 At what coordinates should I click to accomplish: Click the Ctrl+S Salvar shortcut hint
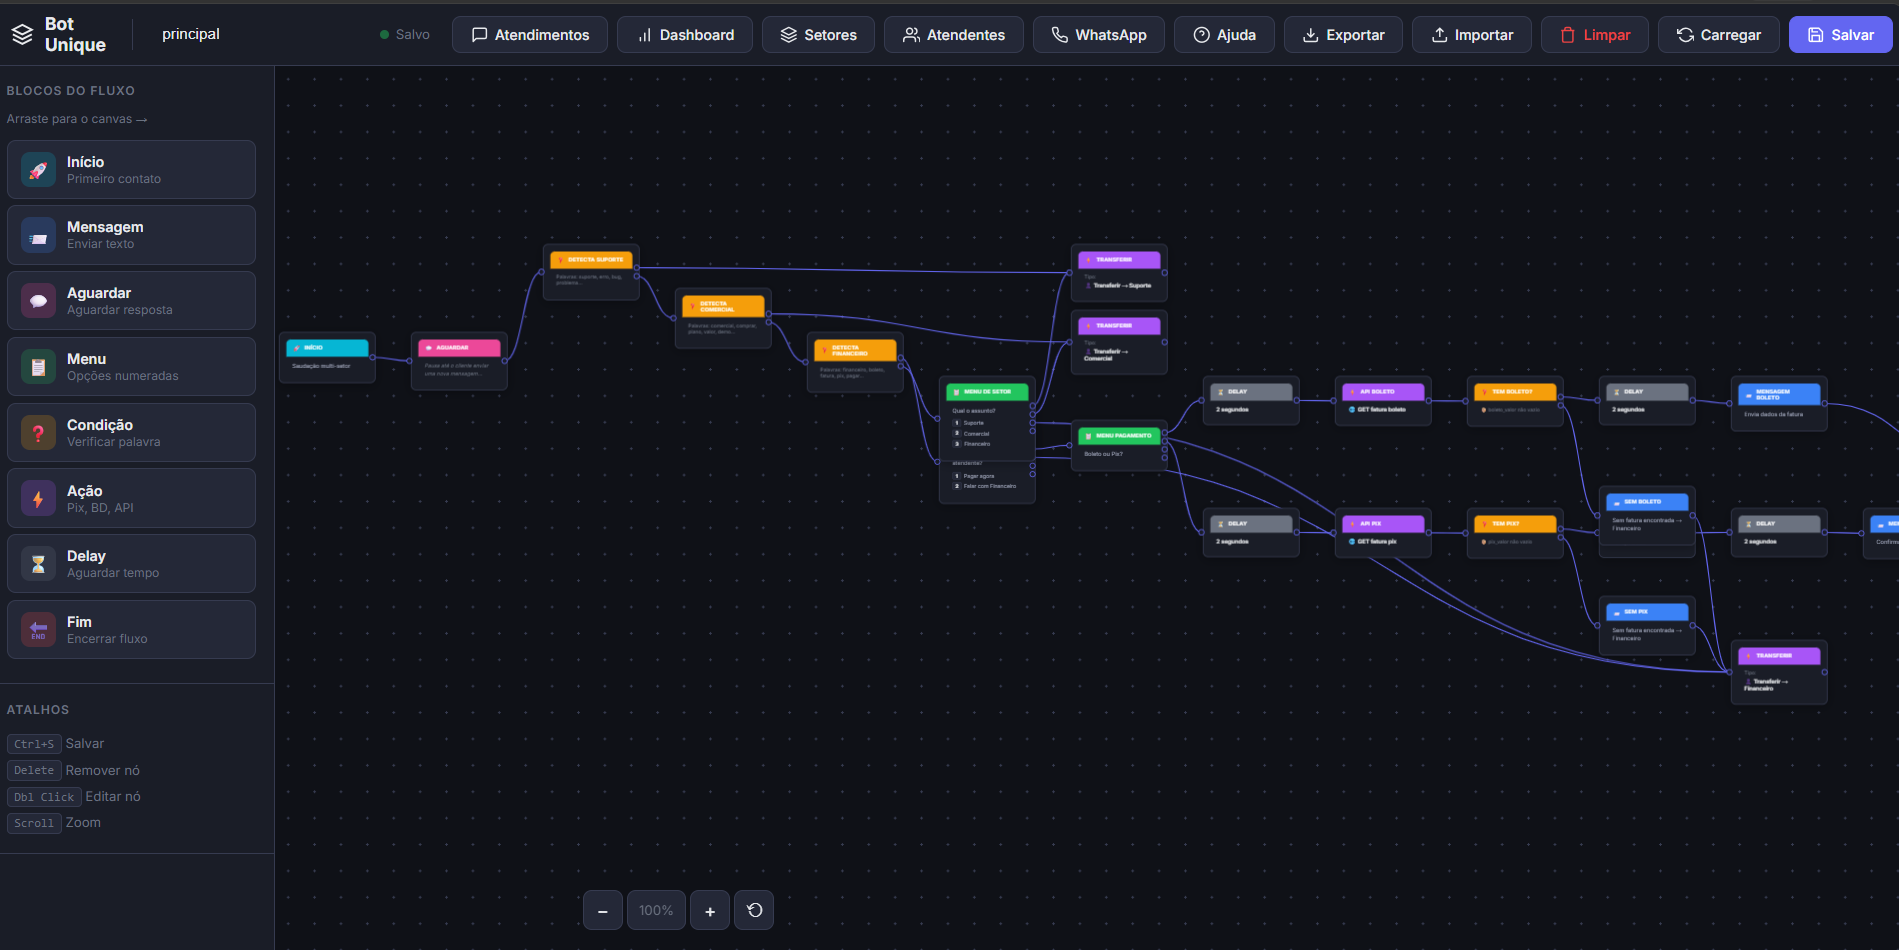[x=55, y=744]
